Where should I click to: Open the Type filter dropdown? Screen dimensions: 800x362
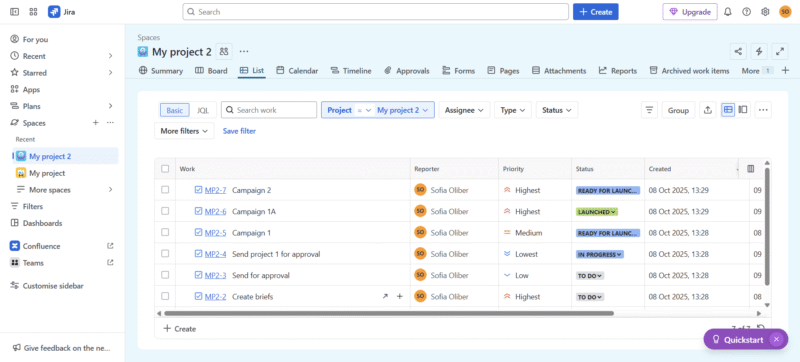click(513, 110)
